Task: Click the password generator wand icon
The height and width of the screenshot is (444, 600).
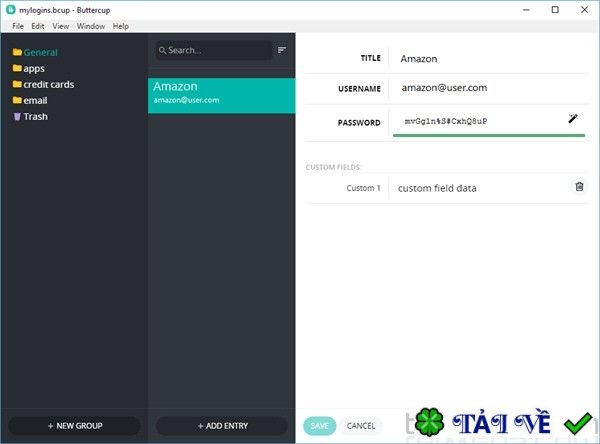Action: tap(572, 119)
